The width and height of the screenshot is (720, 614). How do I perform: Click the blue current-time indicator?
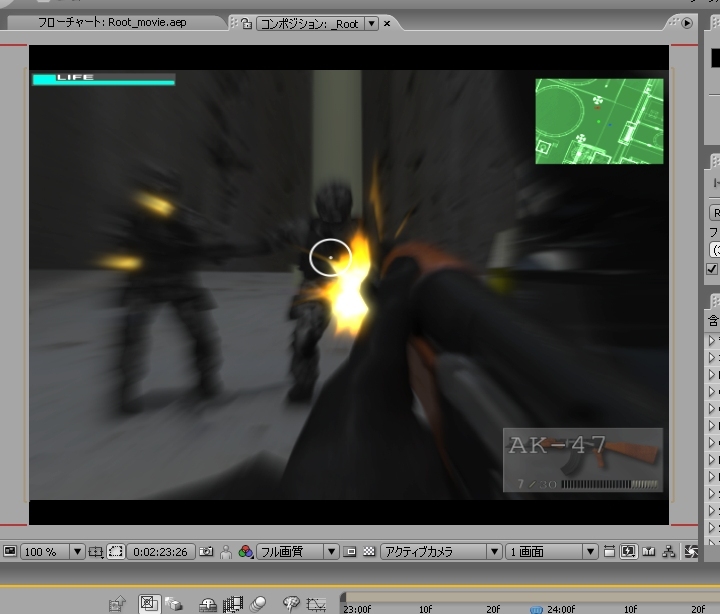(x=536, y=609)
